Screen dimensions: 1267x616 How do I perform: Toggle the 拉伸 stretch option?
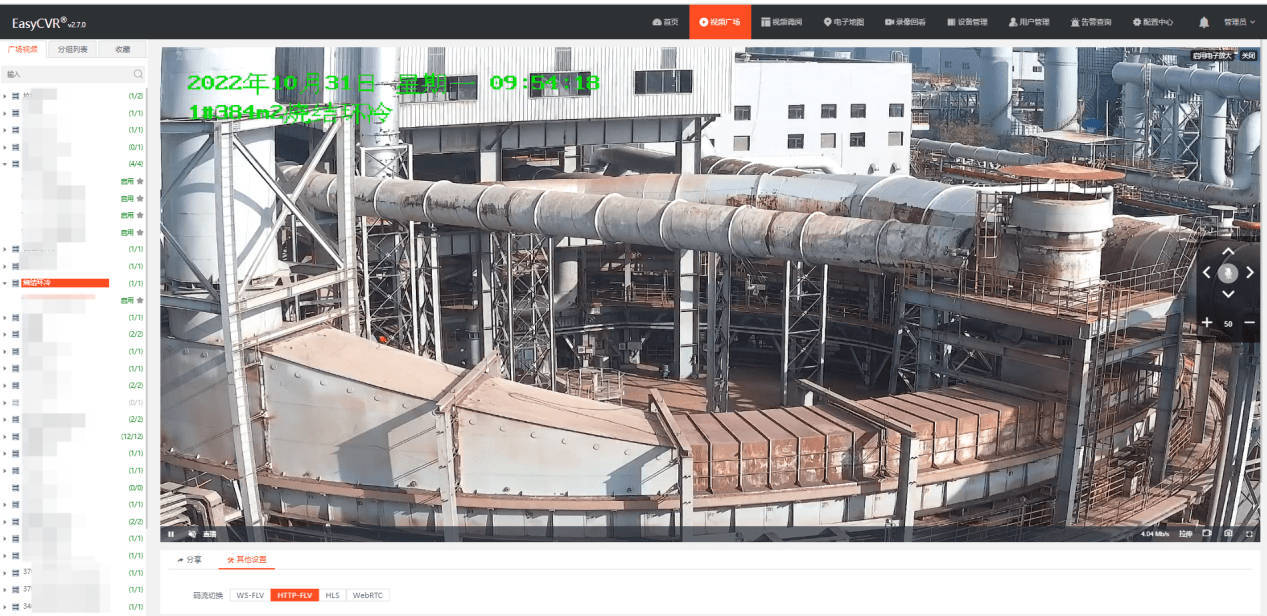(x=1186, y=534)
